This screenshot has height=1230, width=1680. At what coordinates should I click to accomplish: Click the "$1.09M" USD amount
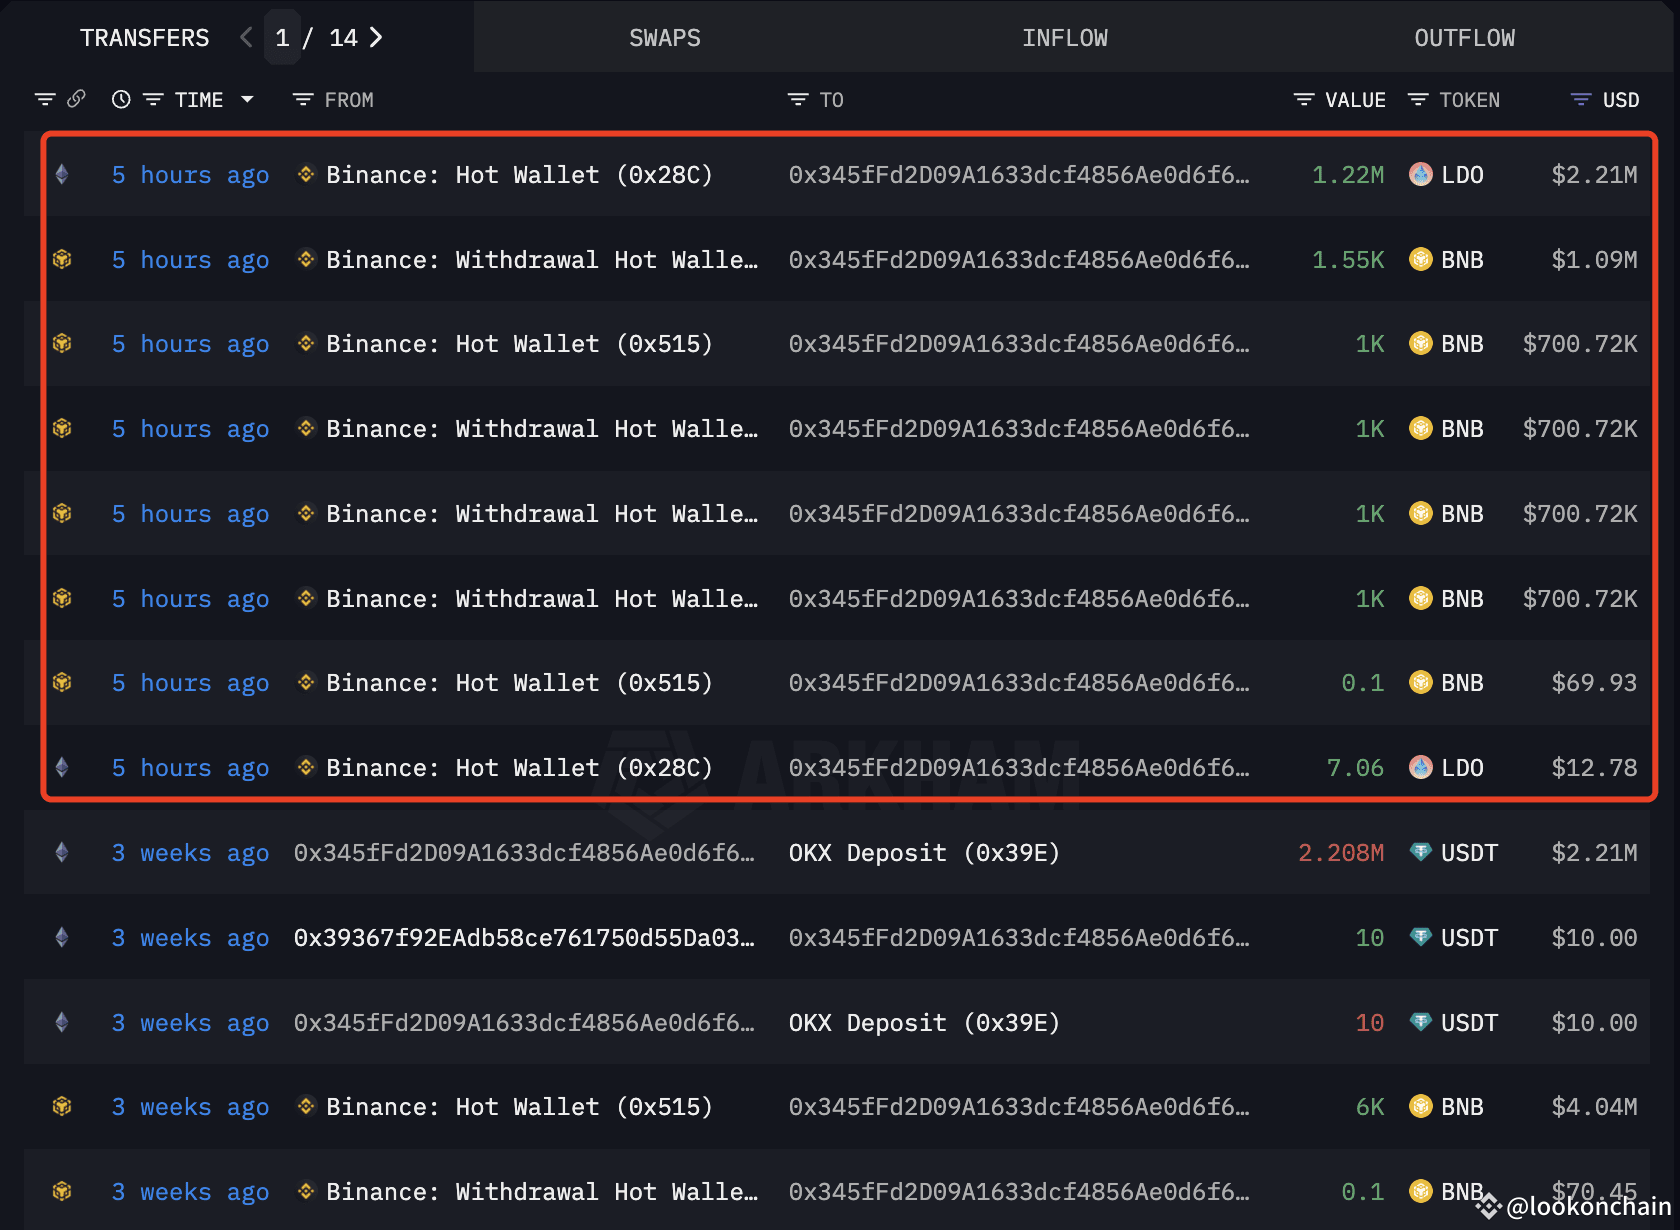tap(1594, 260)
